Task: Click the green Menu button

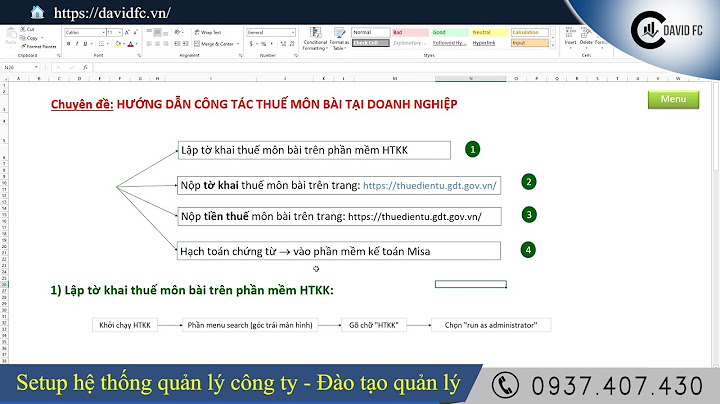Action: click(673, 99)
